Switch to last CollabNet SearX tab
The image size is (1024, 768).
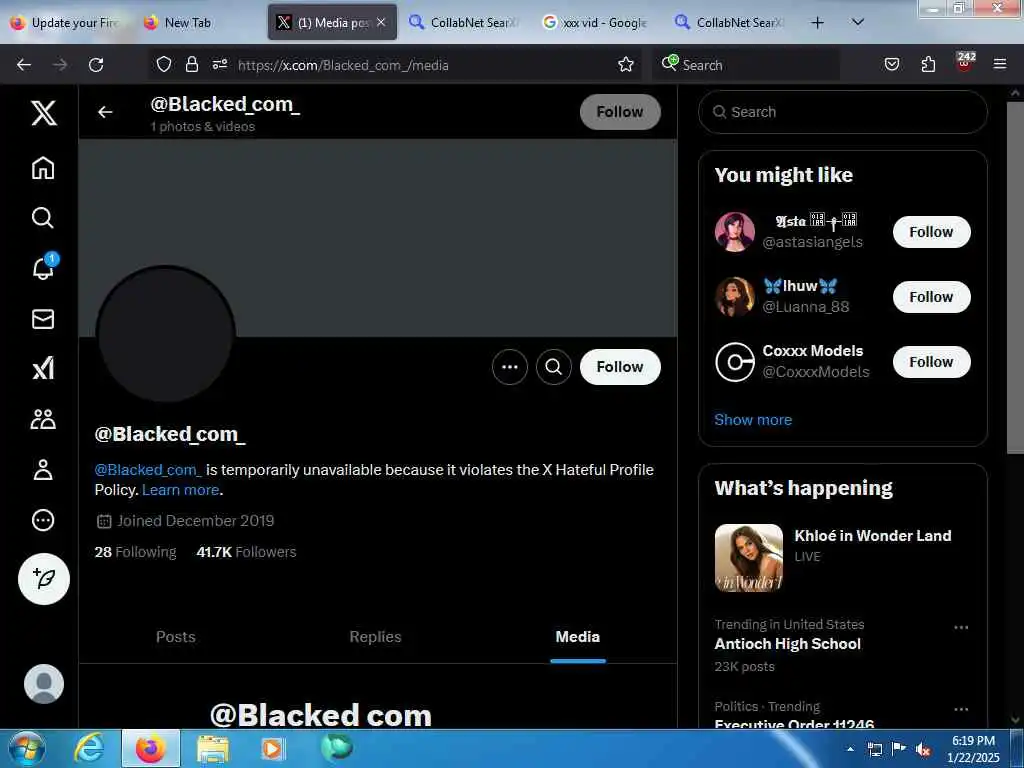[x=730, y=23]
